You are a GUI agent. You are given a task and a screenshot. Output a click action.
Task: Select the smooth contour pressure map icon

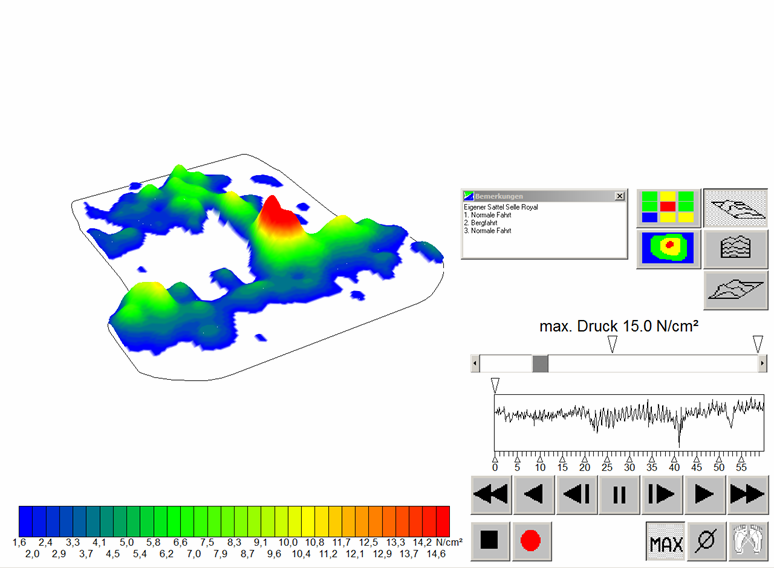pyautogui.click(x=667, y=248)
